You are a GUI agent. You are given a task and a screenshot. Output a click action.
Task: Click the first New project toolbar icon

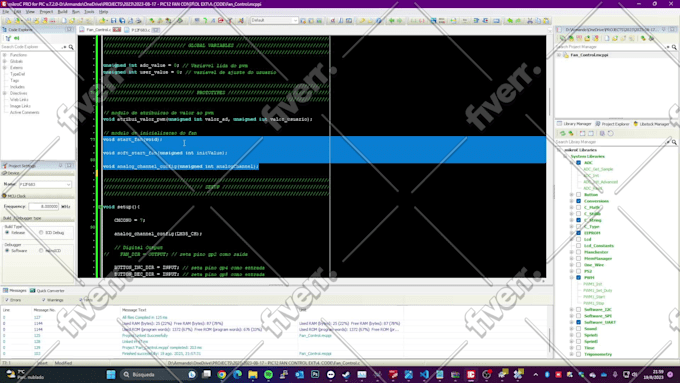click(x=8, y=20)
